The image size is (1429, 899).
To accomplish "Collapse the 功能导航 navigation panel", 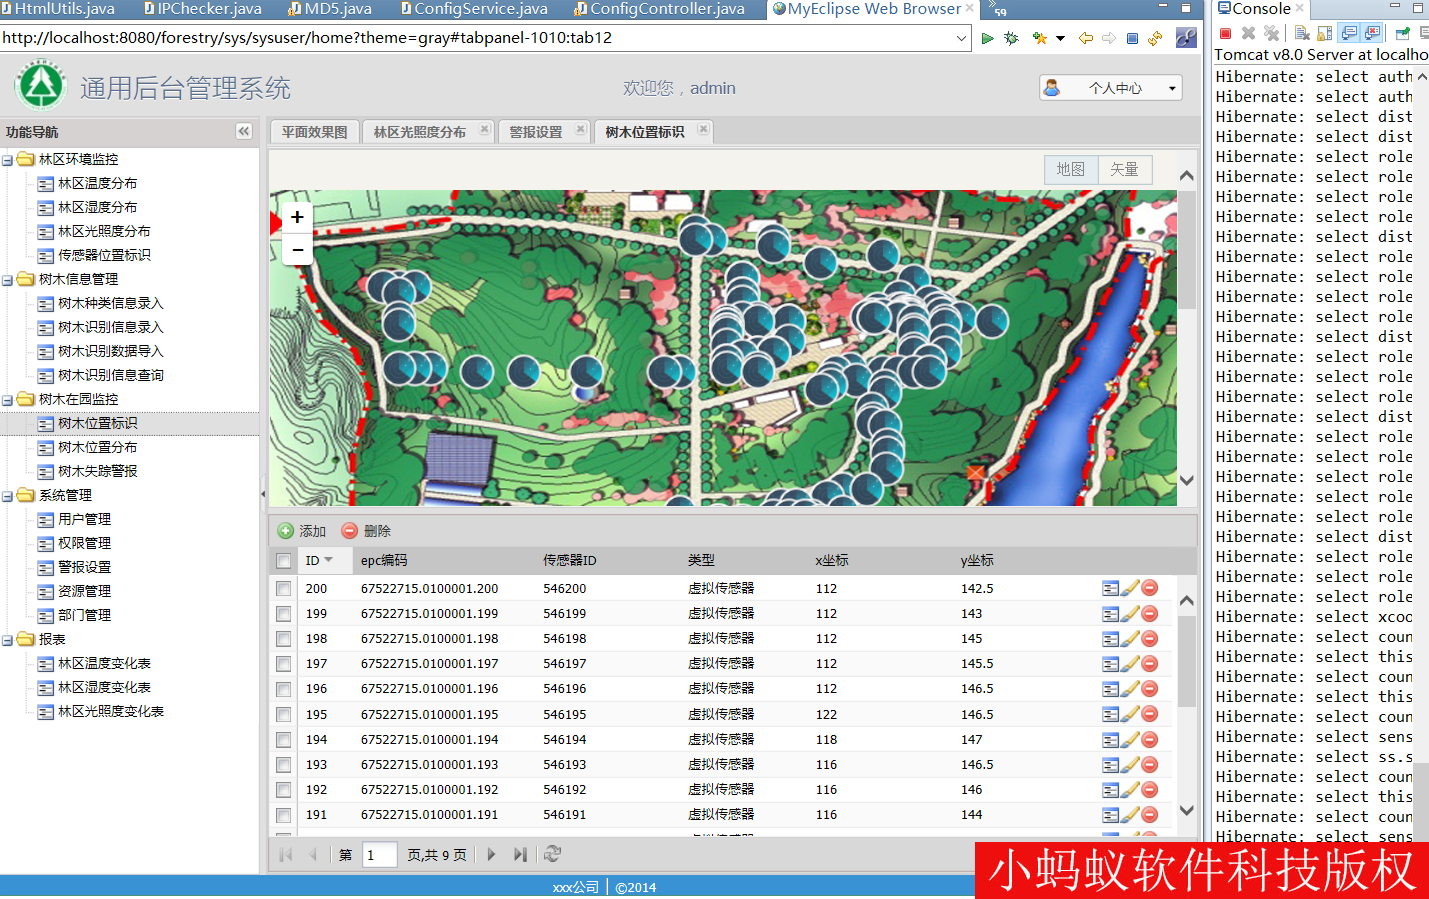I will [244, 131].
